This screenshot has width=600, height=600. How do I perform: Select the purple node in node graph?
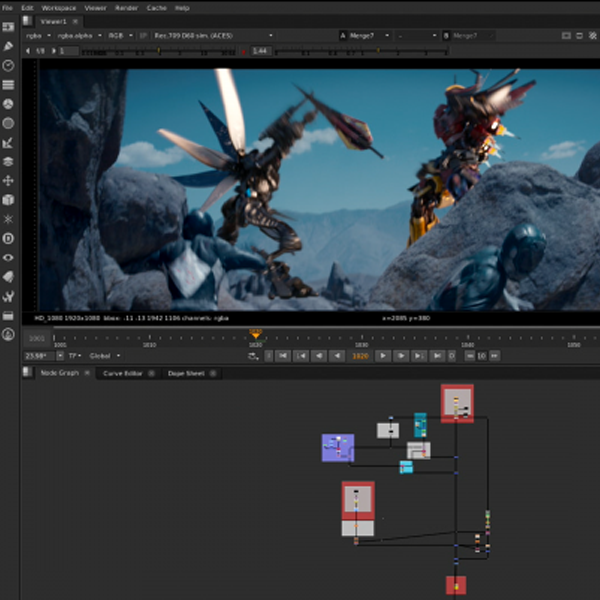(x=337, y=447)
